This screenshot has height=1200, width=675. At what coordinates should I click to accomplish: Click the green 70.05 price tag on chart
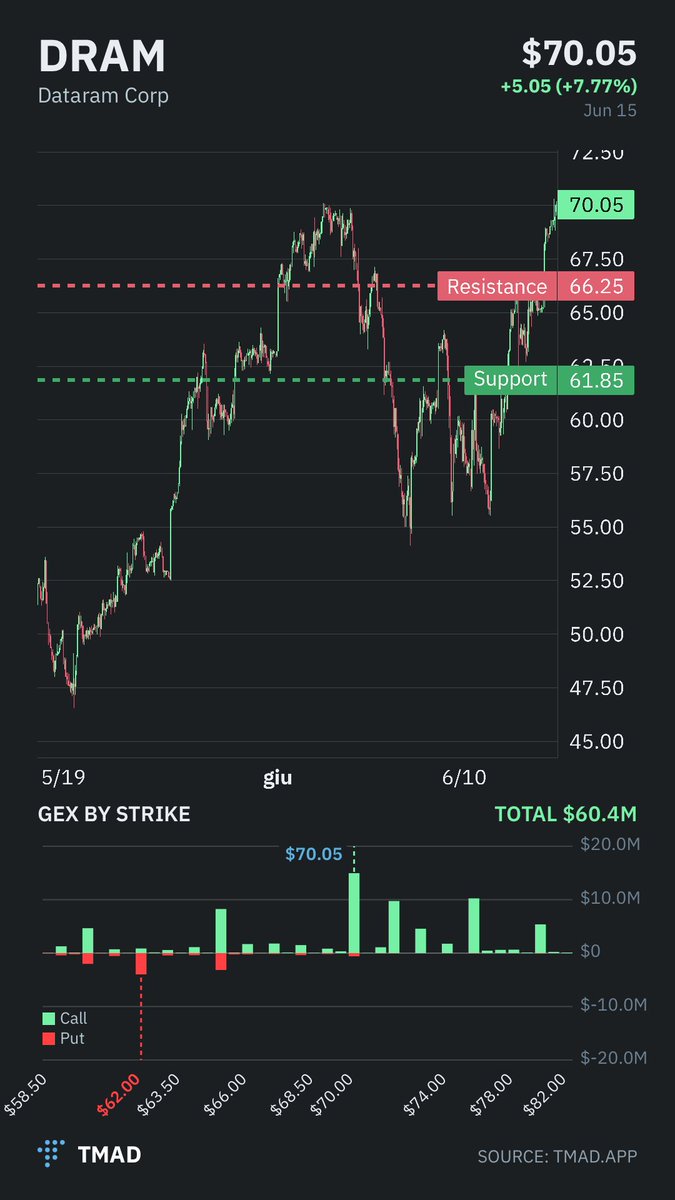click(596, 205)
